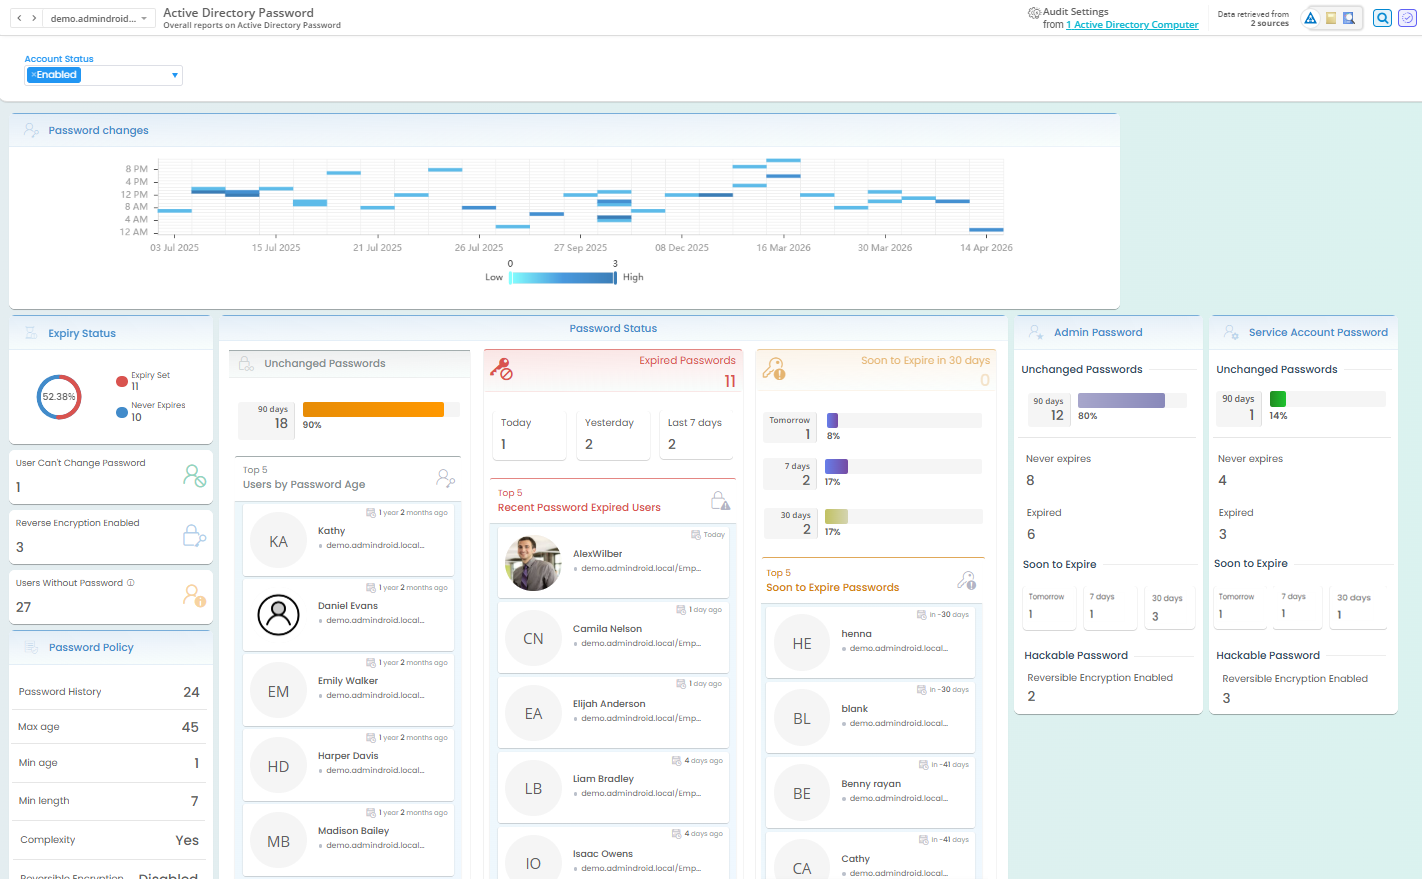Open Service Account Soon to Expire 'Tomorrow' tile

1240,607
